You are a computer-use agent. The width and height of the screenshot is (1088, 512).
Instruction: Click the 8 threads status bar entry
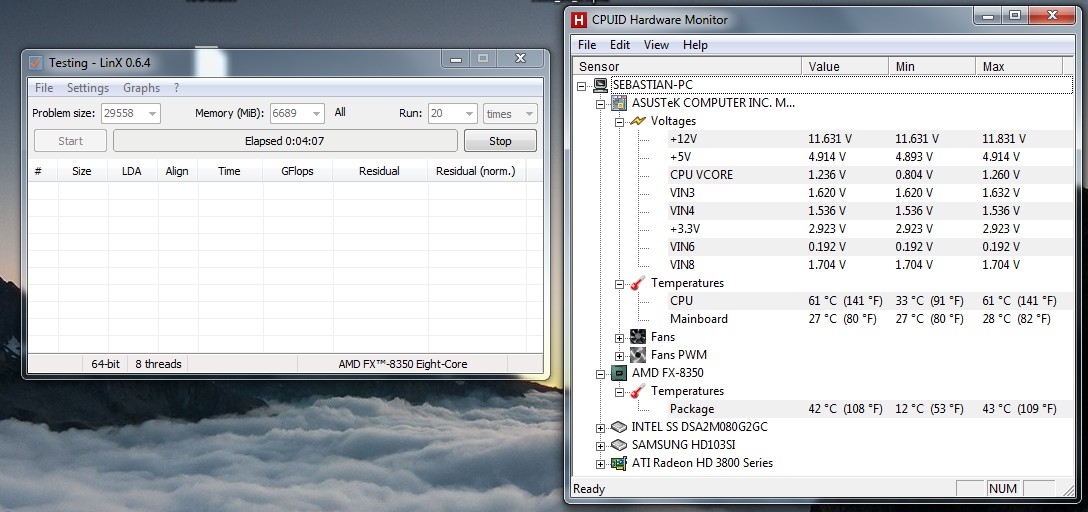(x=158, y=364)
